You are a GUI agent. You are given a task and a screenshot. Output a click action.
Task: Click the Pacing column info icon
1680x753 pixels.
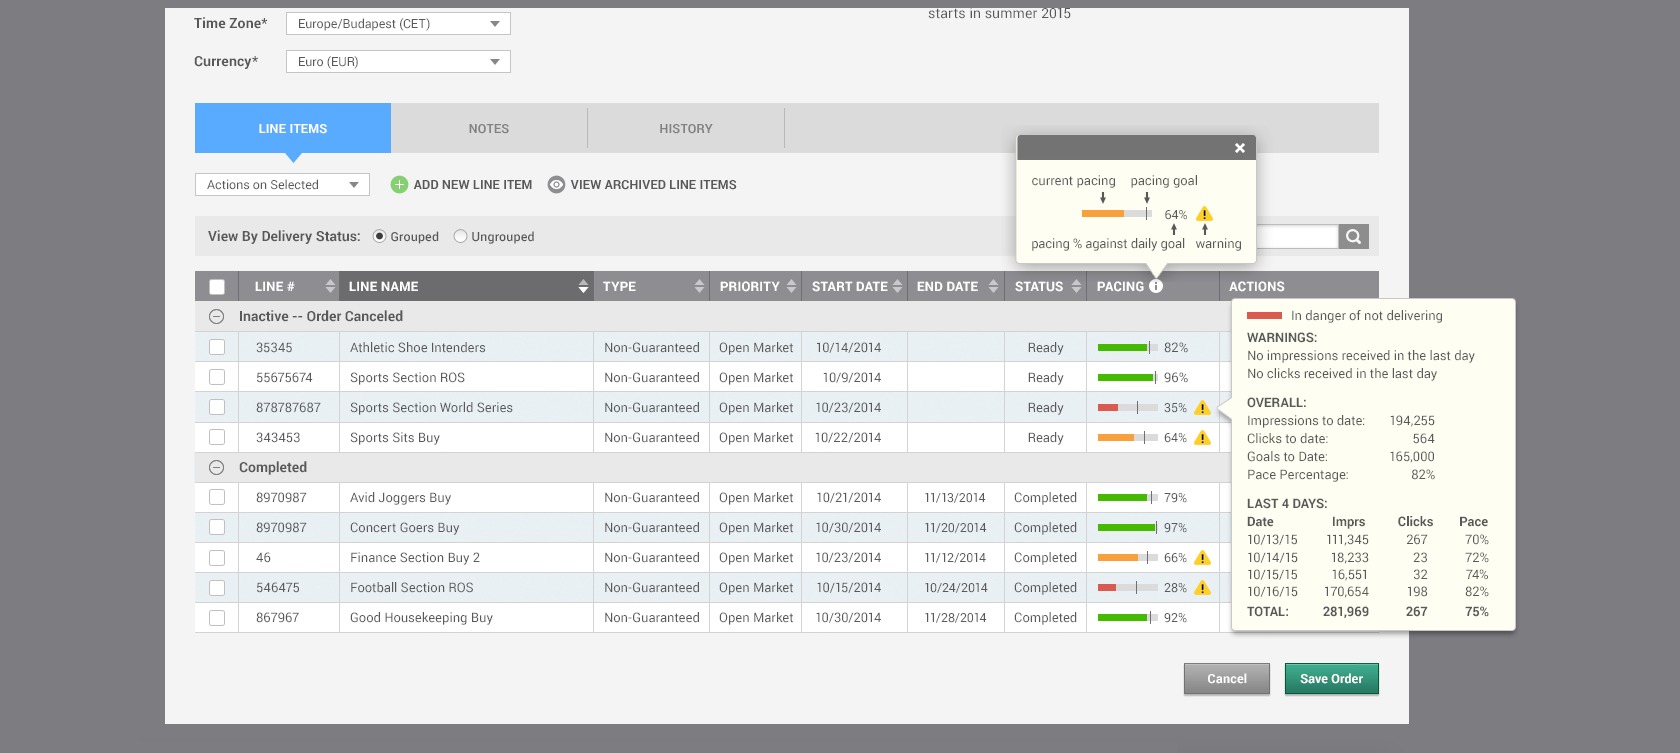[1156, 286]
